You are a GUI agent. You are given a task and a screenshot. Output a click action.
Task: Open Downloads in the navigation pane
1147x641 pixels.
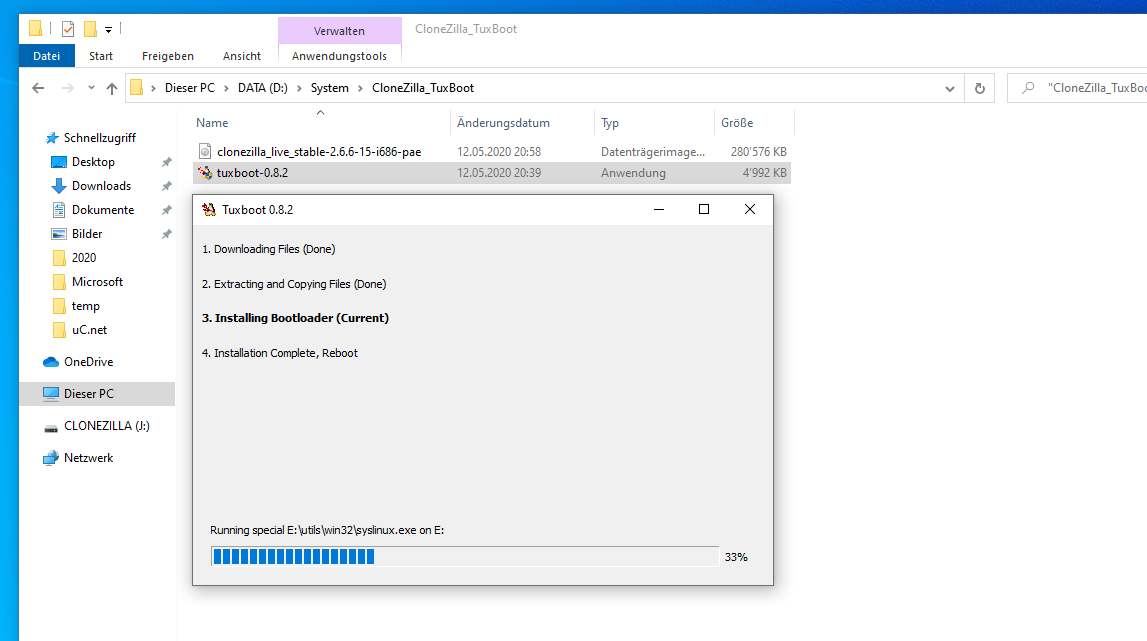click(101, 186)
